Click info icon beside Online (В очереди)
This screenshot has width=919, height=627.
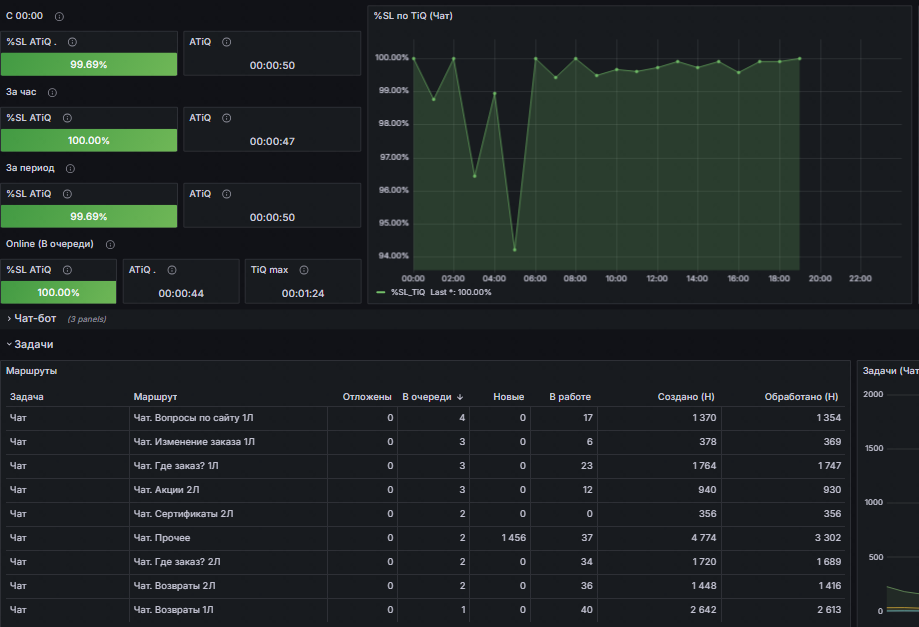110,244
